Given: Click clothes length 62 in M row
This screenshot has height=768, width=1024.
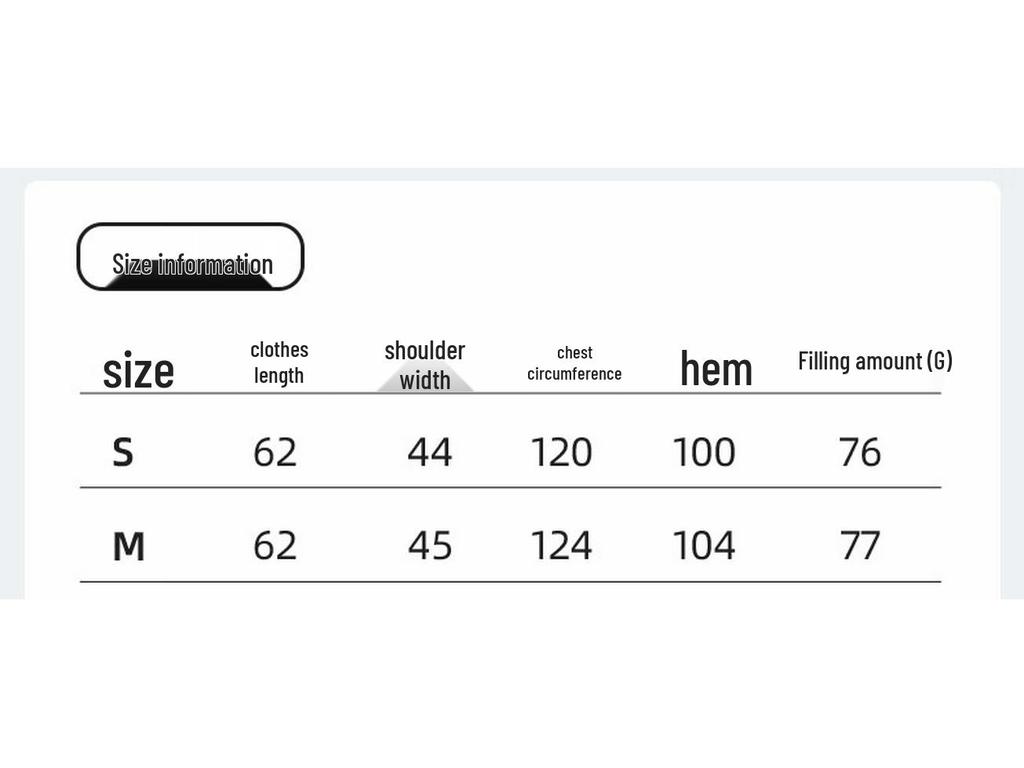Looking at the screenshot, I should point(275,546).
